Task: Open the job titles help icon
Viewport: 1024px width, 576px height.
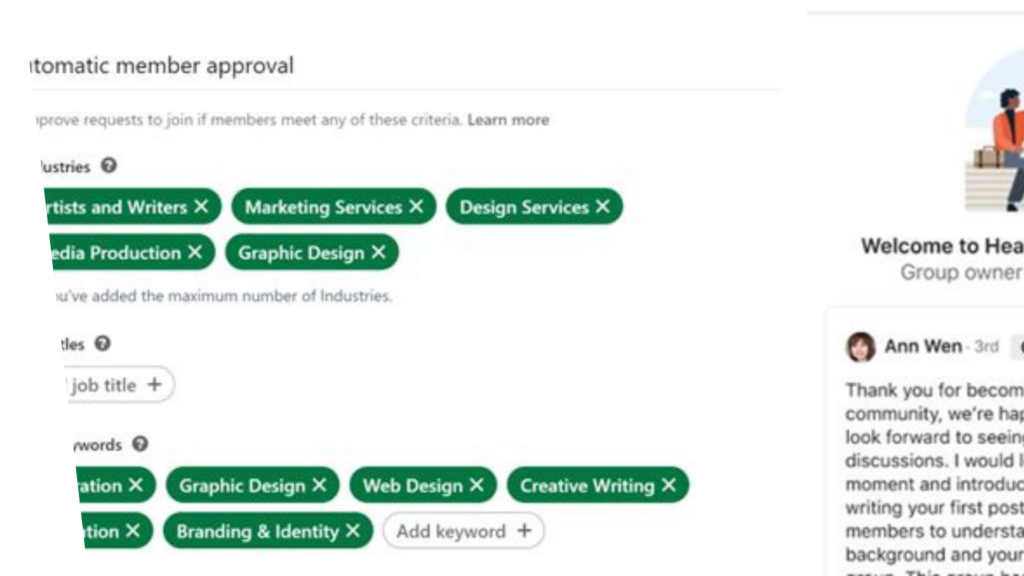Action: (103, 344)
